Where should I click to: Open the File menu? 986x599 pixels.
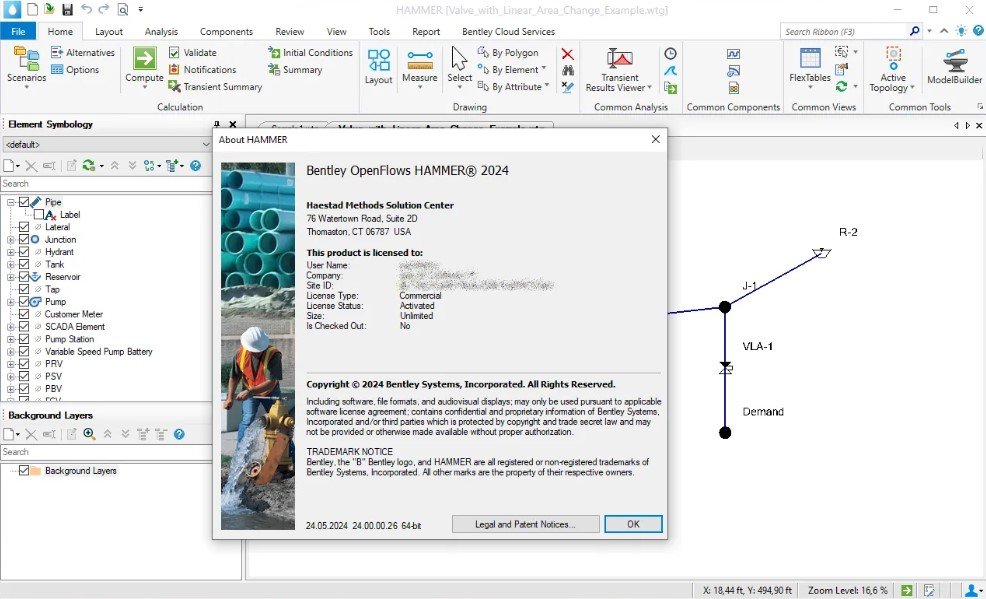pyautogui.click(x=18, y=31)
